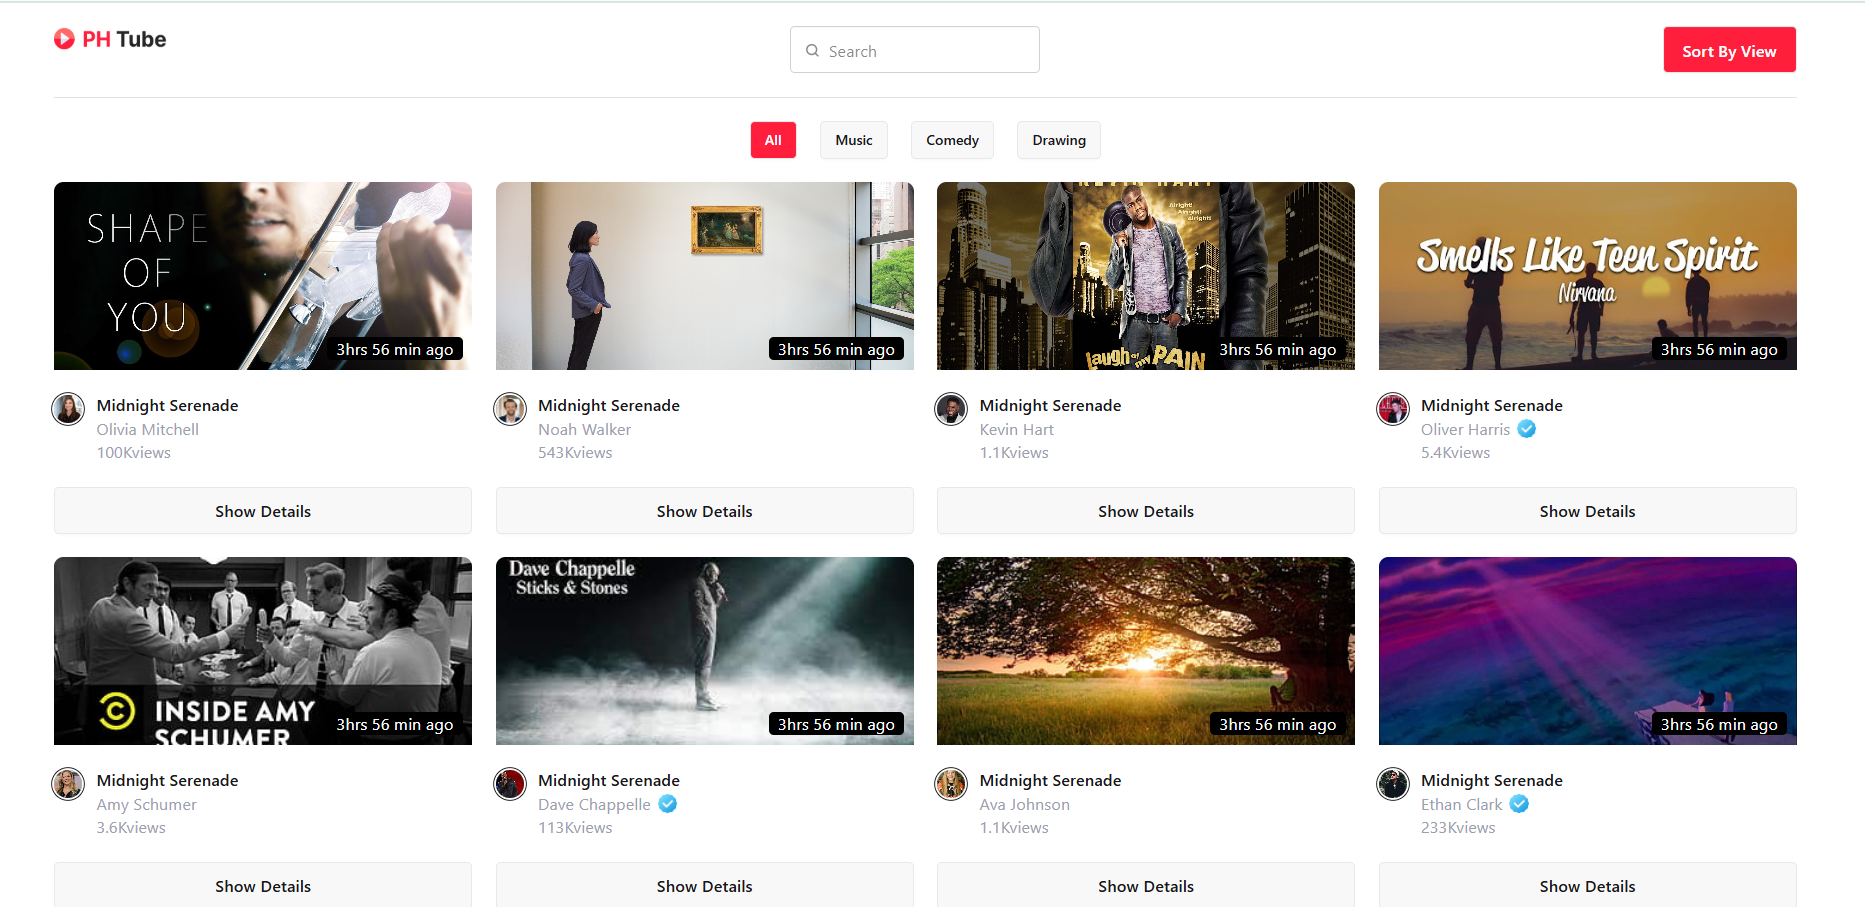The width and height of the screenshot is (1865, 907).
Task: Open Oliver Harris's avatar
Action: click(x=1393, y=409)
